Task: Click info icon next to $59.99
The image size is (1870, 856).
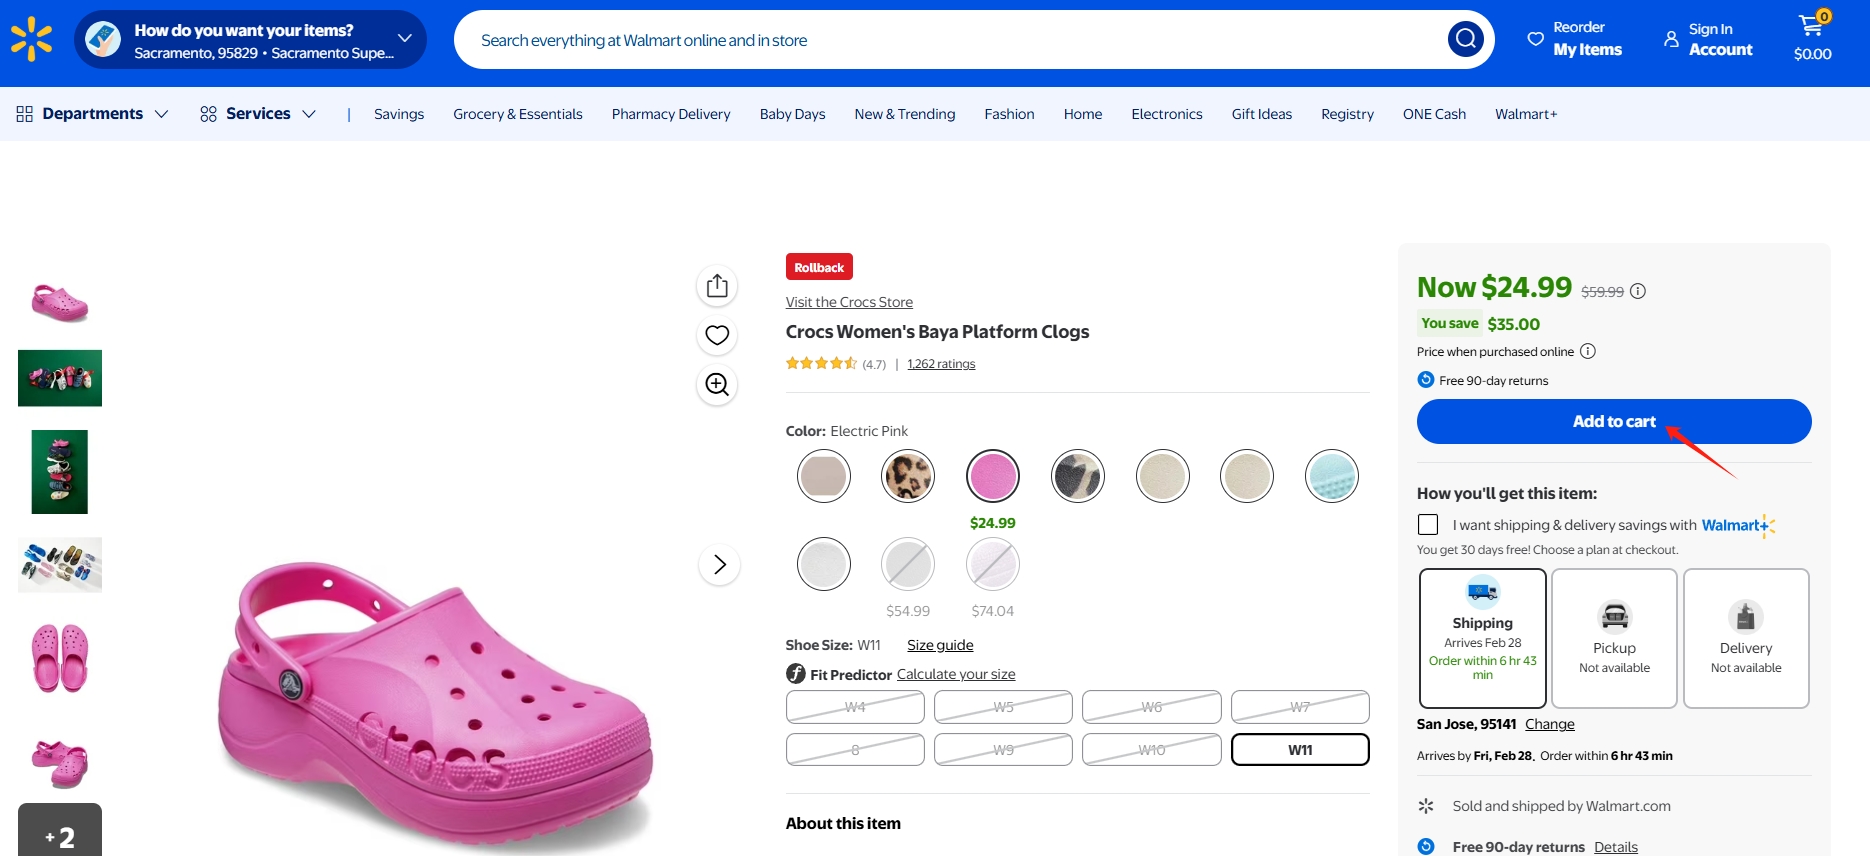Action: (x=1638, y=291)
